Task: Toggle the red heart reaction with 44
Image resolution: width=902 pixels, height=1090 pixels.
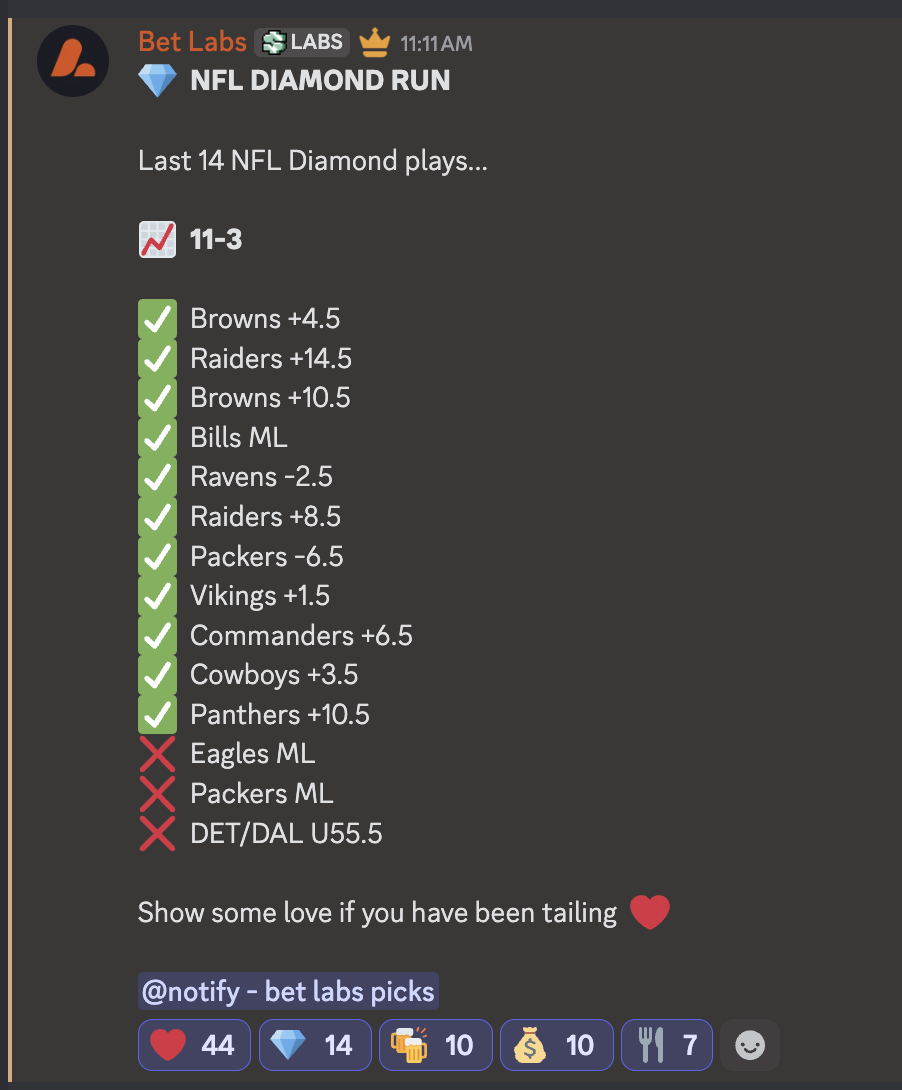Action: click(194, 1045)
